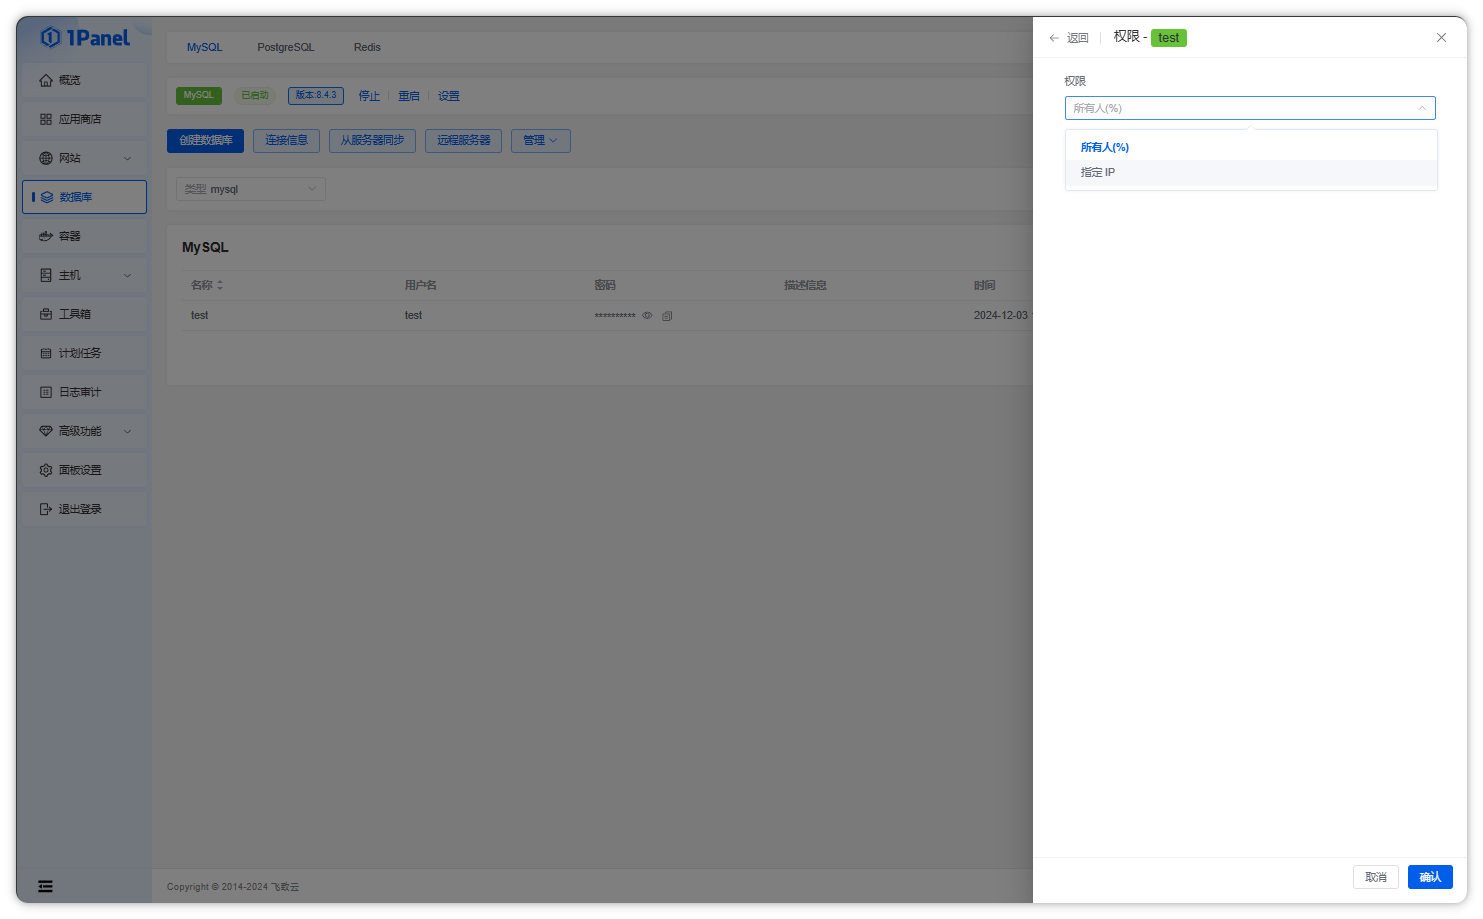Switch to the Redis tab
This screenshot has width=1483, height=919.
pyautogui.click(x=367, y=47)
